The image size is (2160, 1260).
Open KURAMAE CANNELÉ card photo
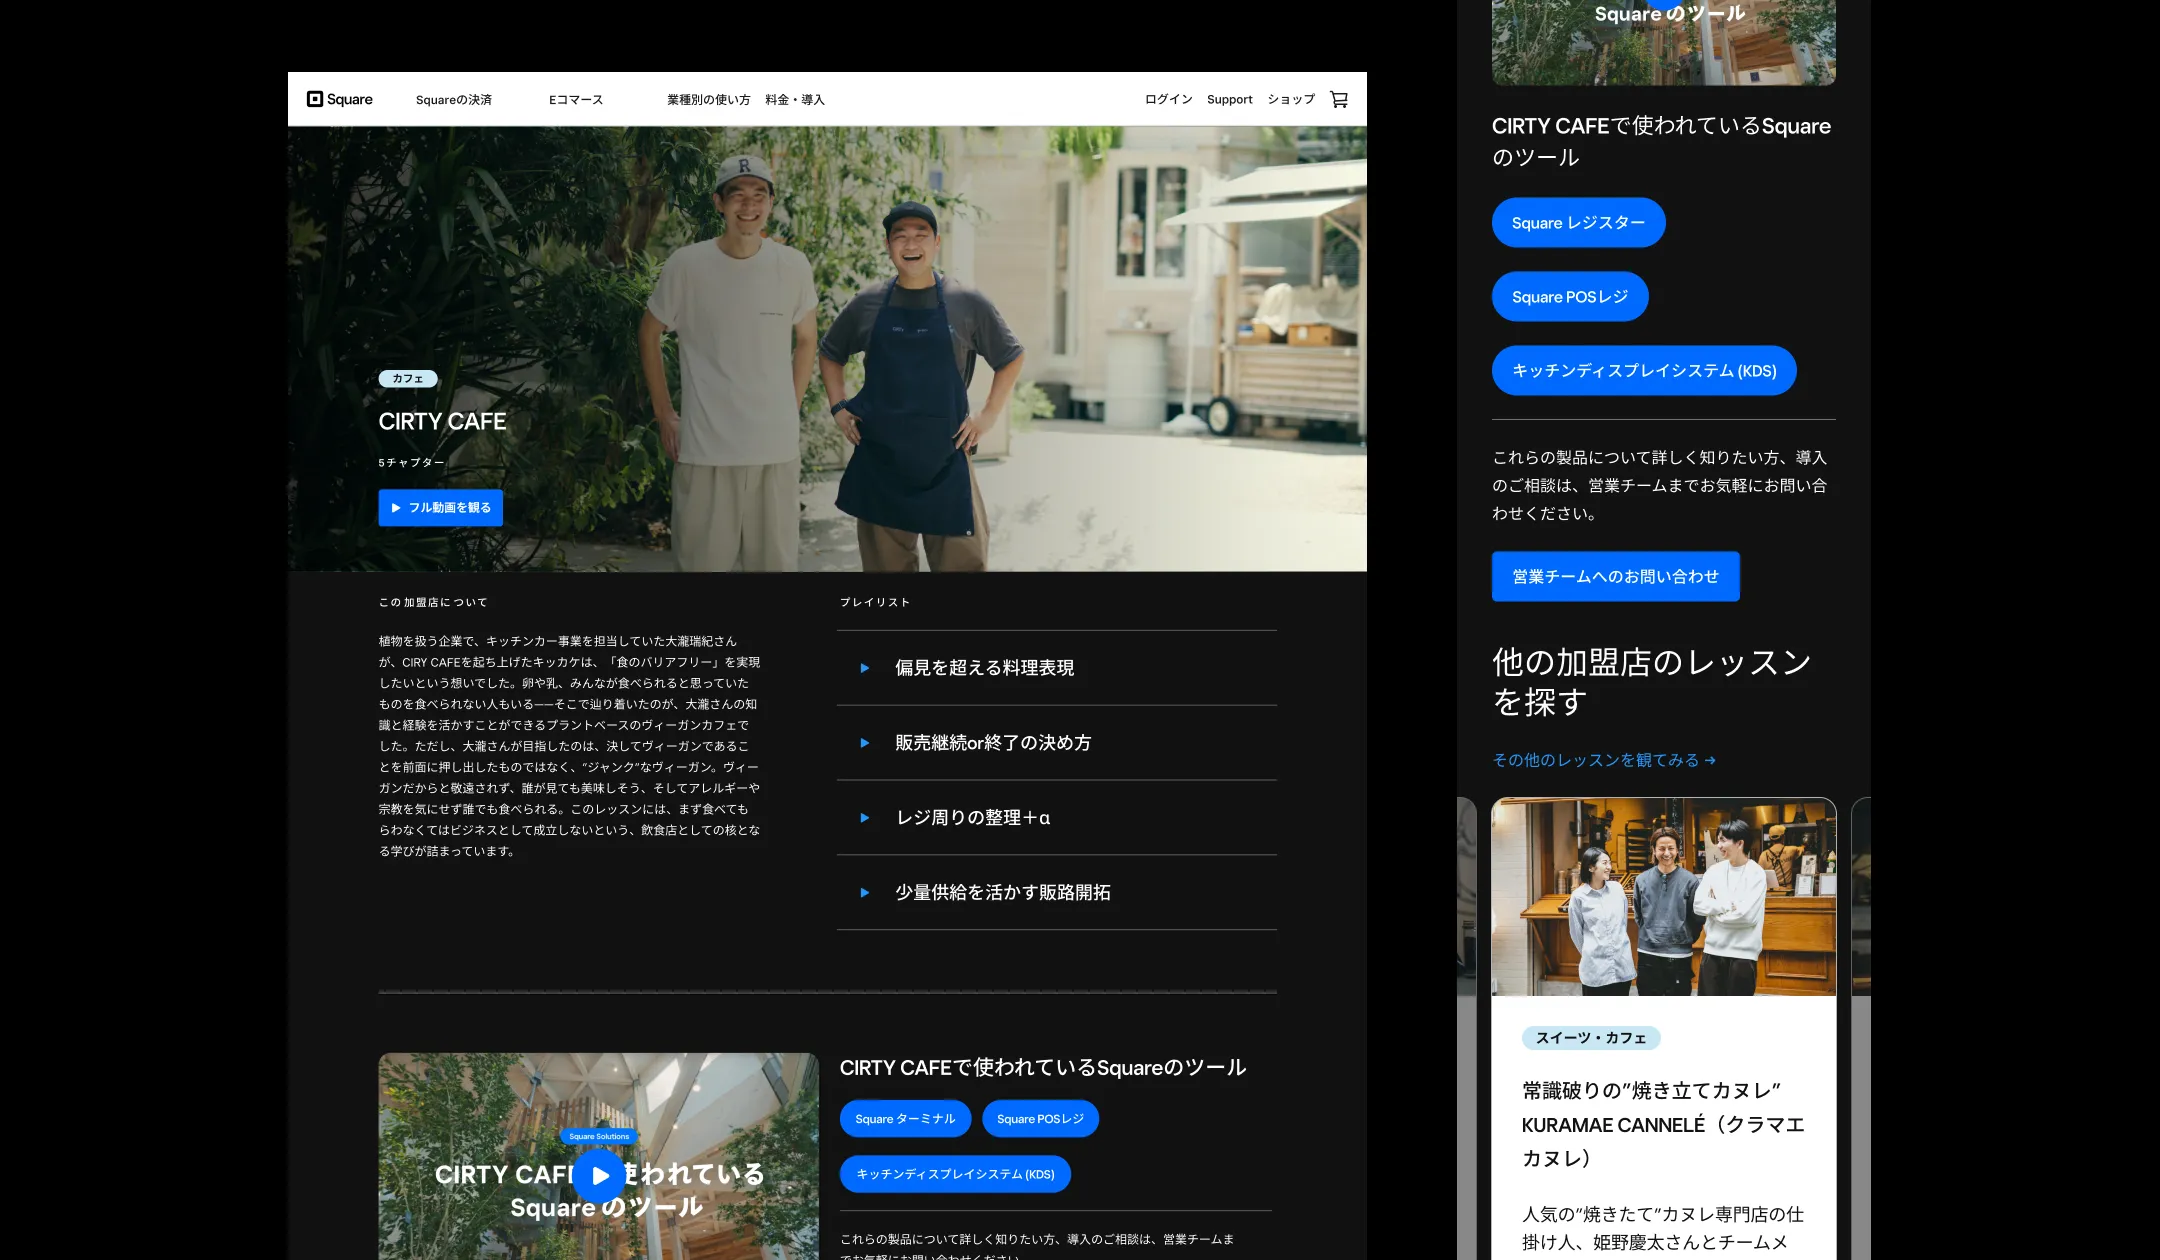click(1663, 897)
